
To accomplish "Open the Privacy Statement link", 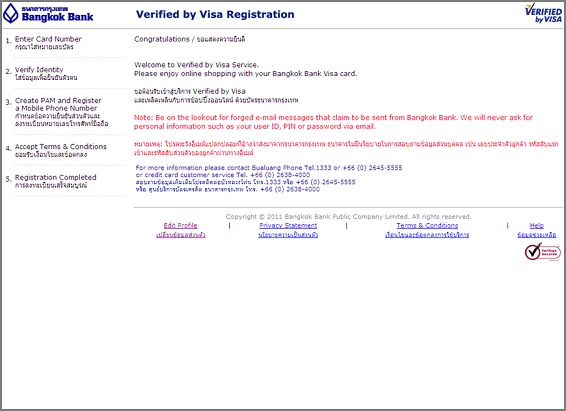I will 288,226.
